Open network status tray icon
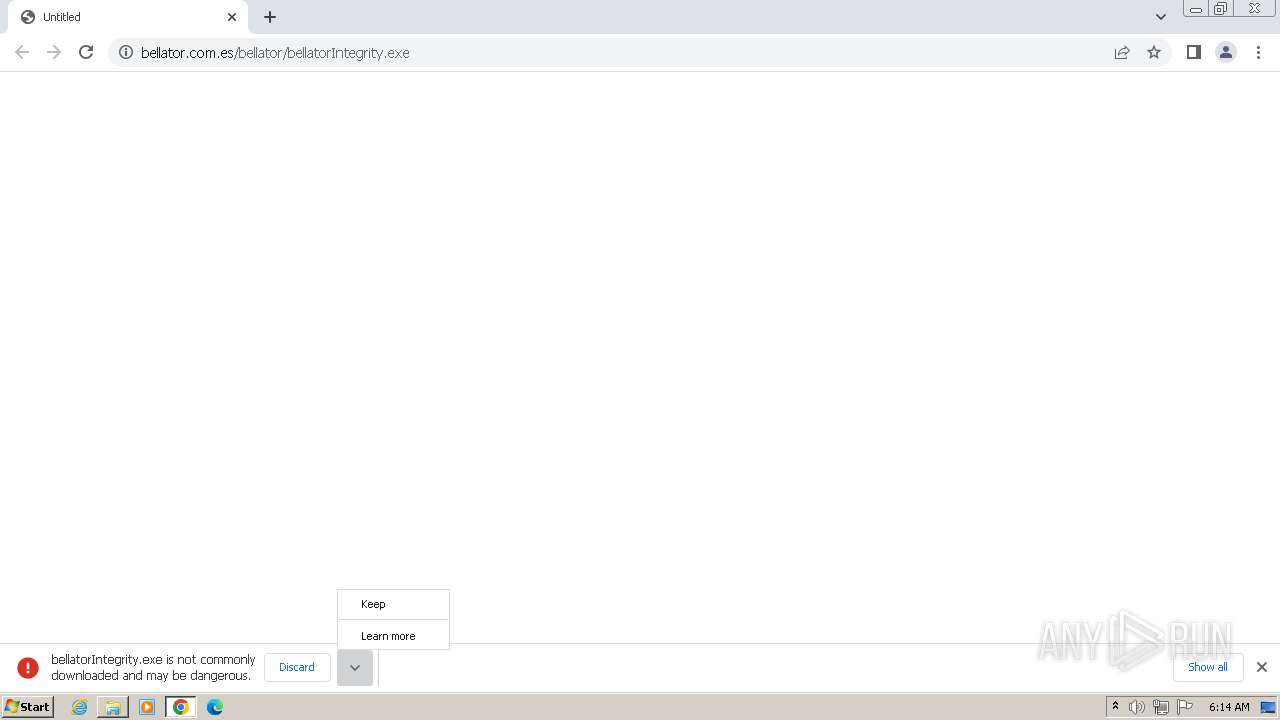 point(1161,707)
